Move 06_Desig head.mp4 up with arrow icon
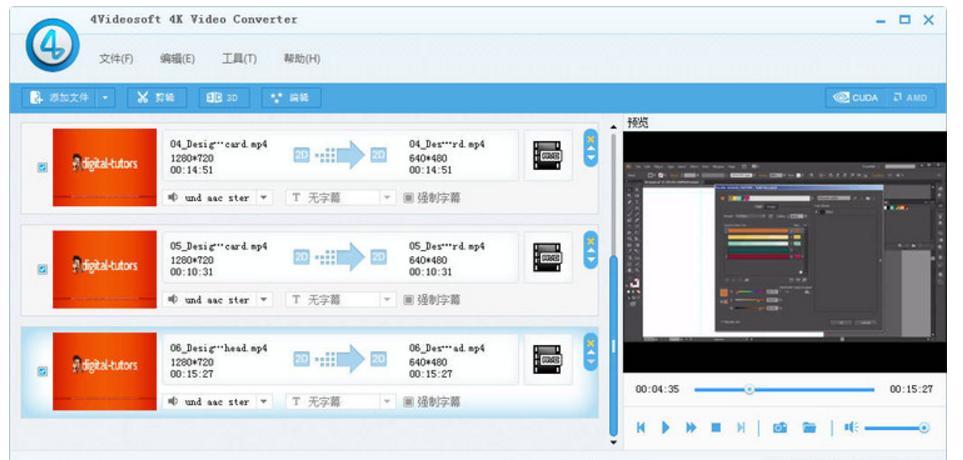 coord(590,352)
